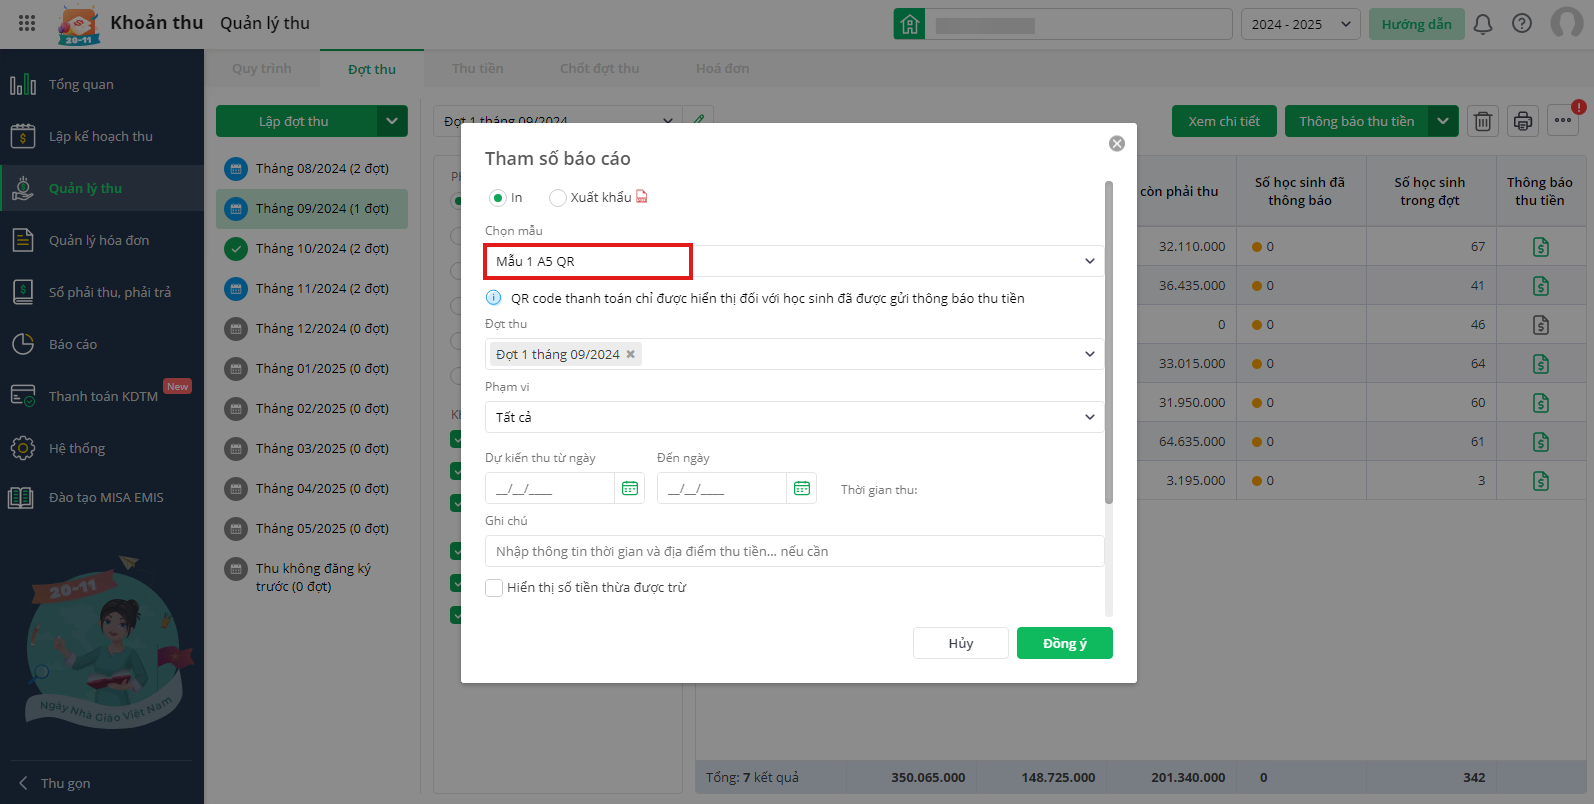Select the 'In' radio option
Screen dimensions: 1594x804
coord(497,198)
